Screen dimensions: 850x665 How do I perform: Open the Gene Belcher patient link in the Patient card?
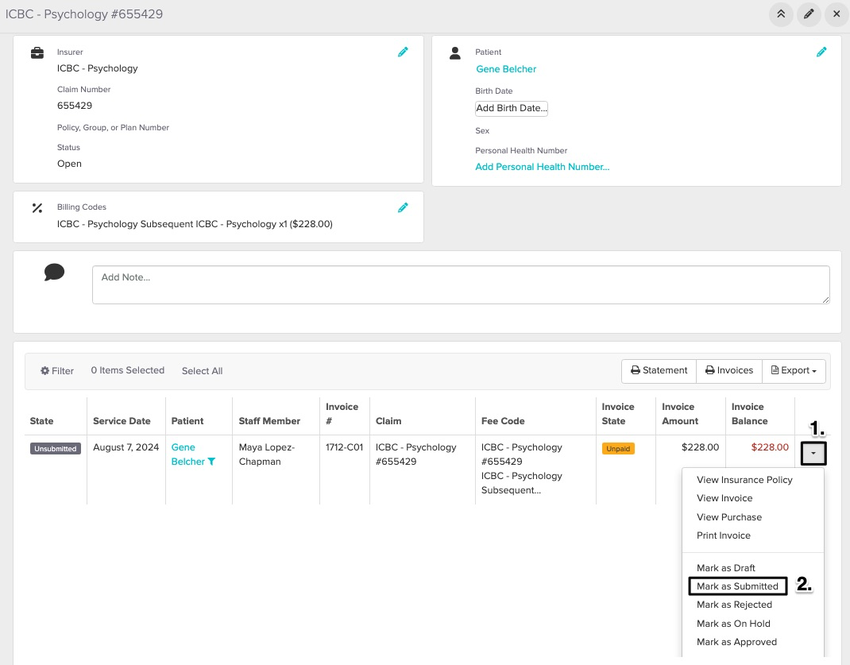click(x=506, y=69)
